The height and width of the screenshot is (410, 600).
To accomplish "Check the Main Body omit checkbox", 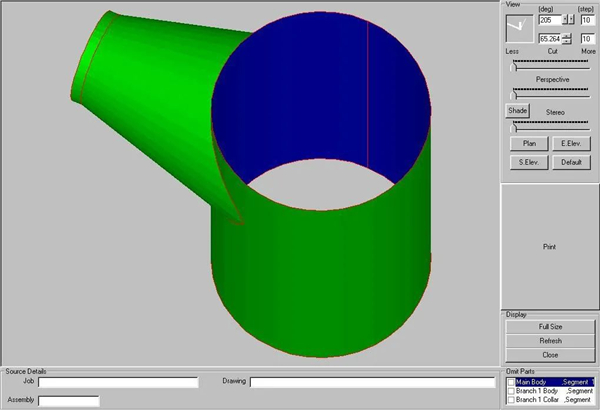I will point(511,382).
